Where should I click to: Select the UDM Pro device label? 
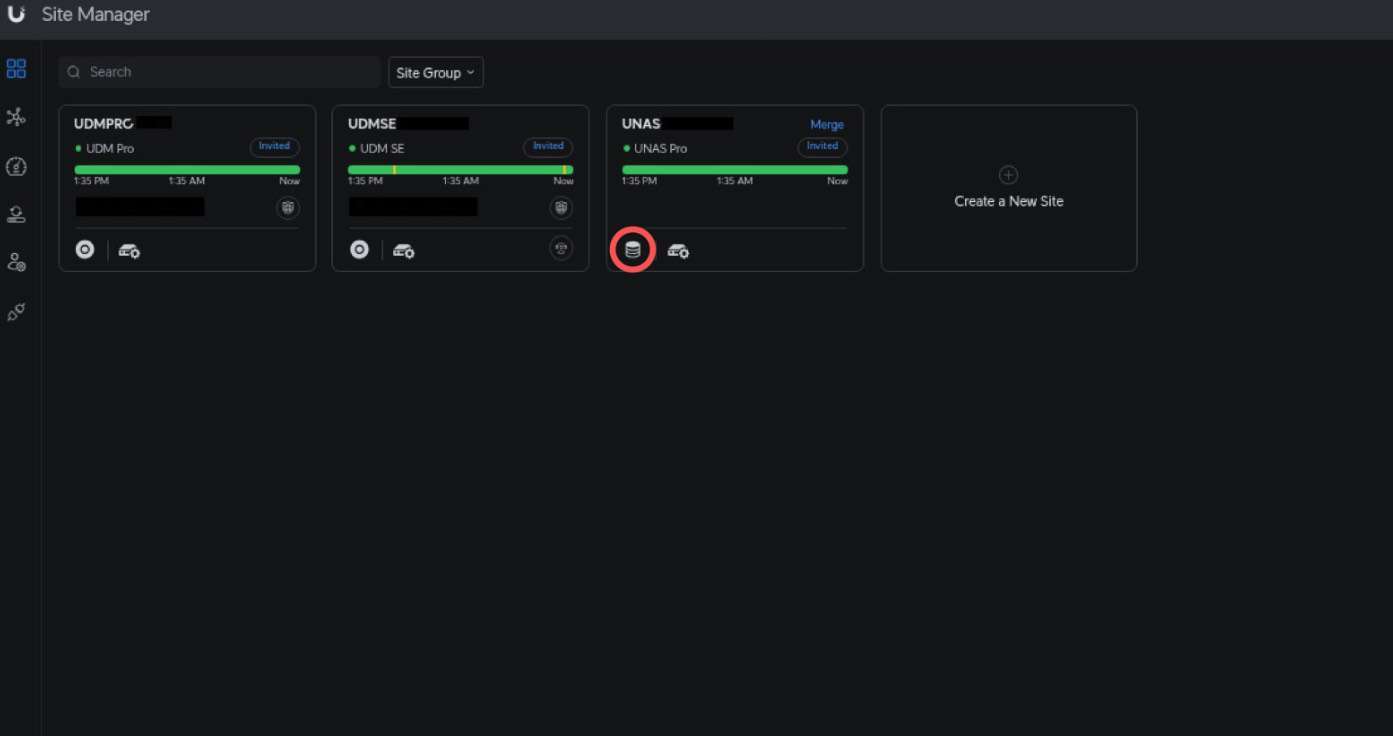pyautogui.click(x=110, y=148)
